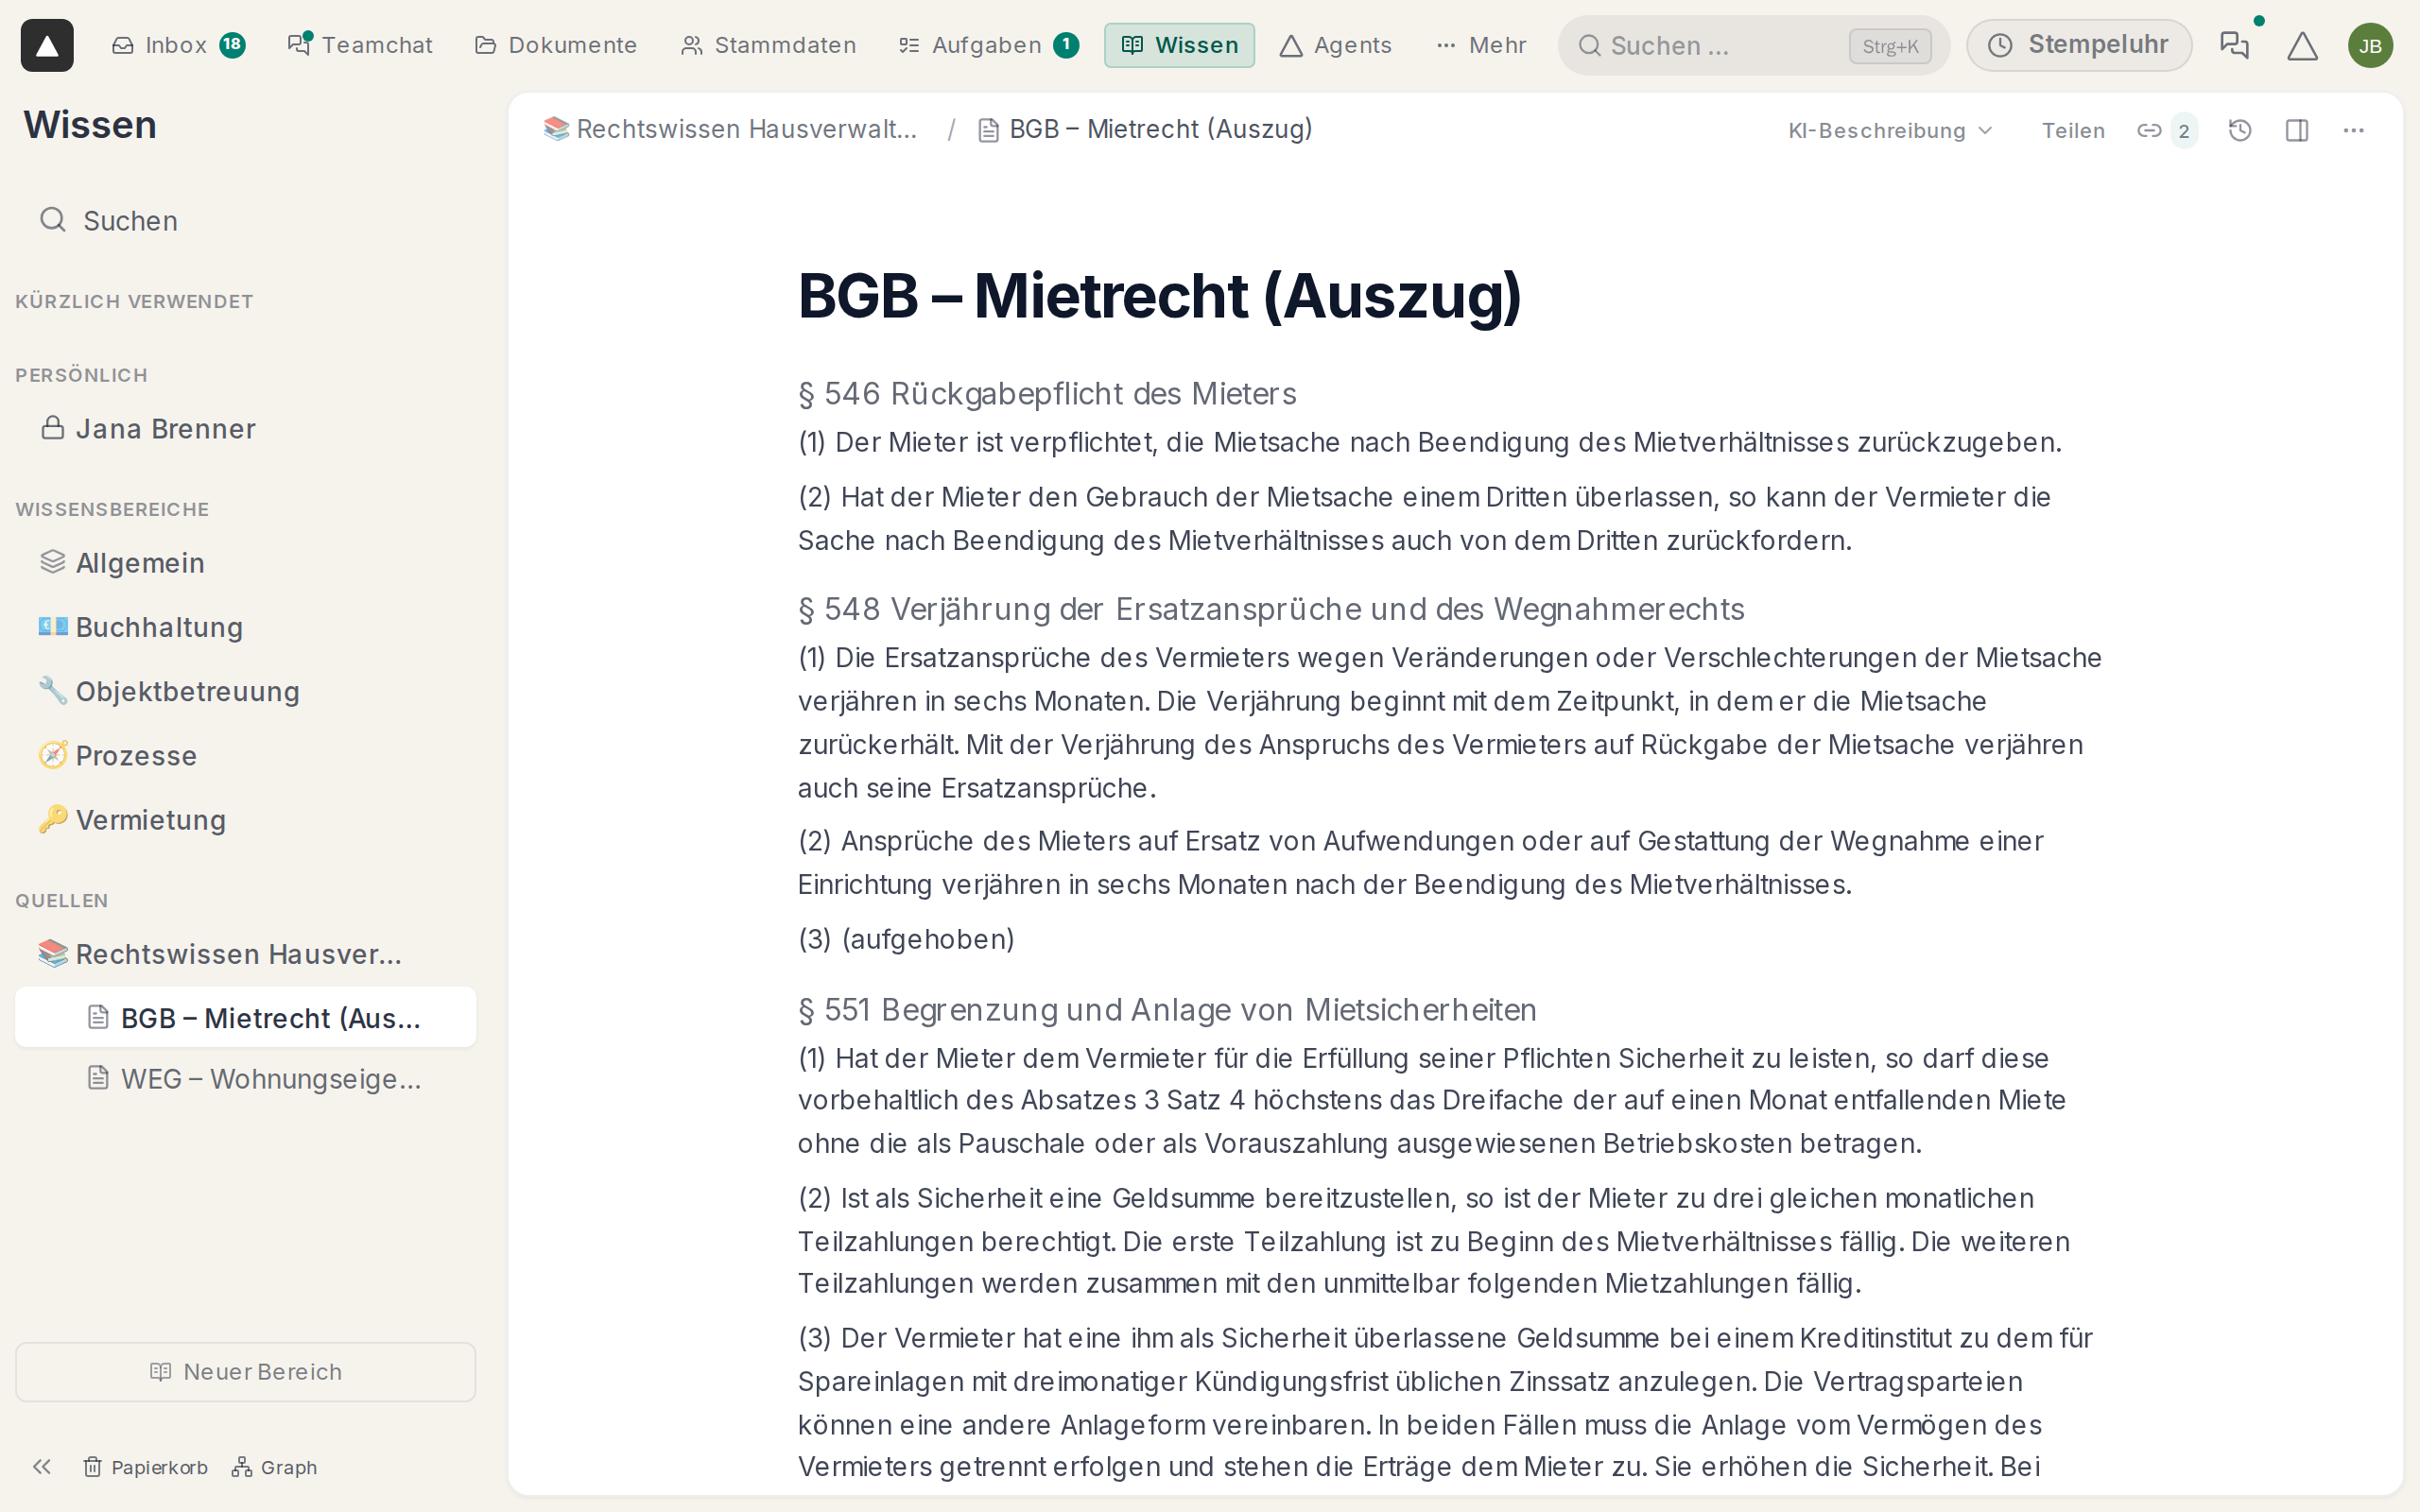Click the page title BGB – Mietrecht (Auszug)
The image size is (2420, 1512).
[x=1160, y=296]
